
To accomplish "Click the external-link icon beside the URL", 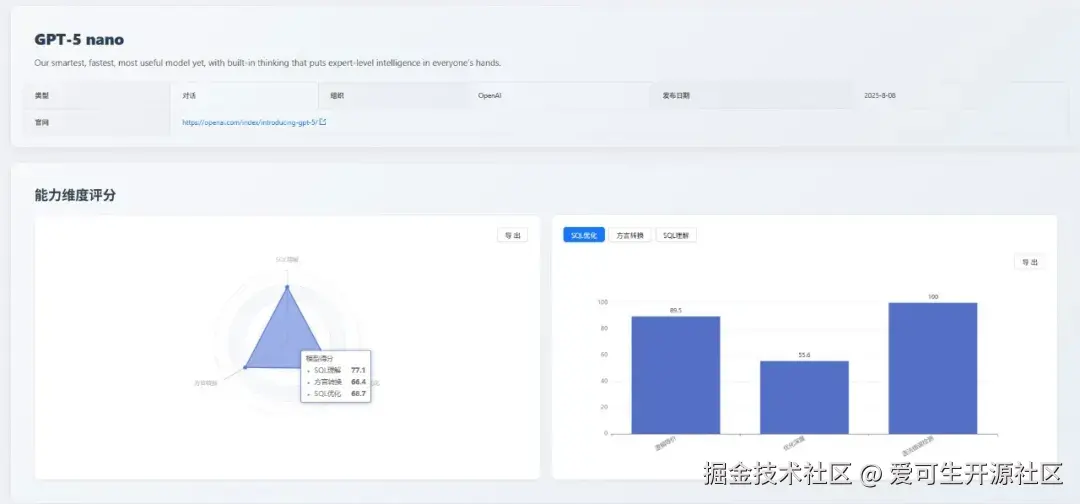I will point(323,123).
